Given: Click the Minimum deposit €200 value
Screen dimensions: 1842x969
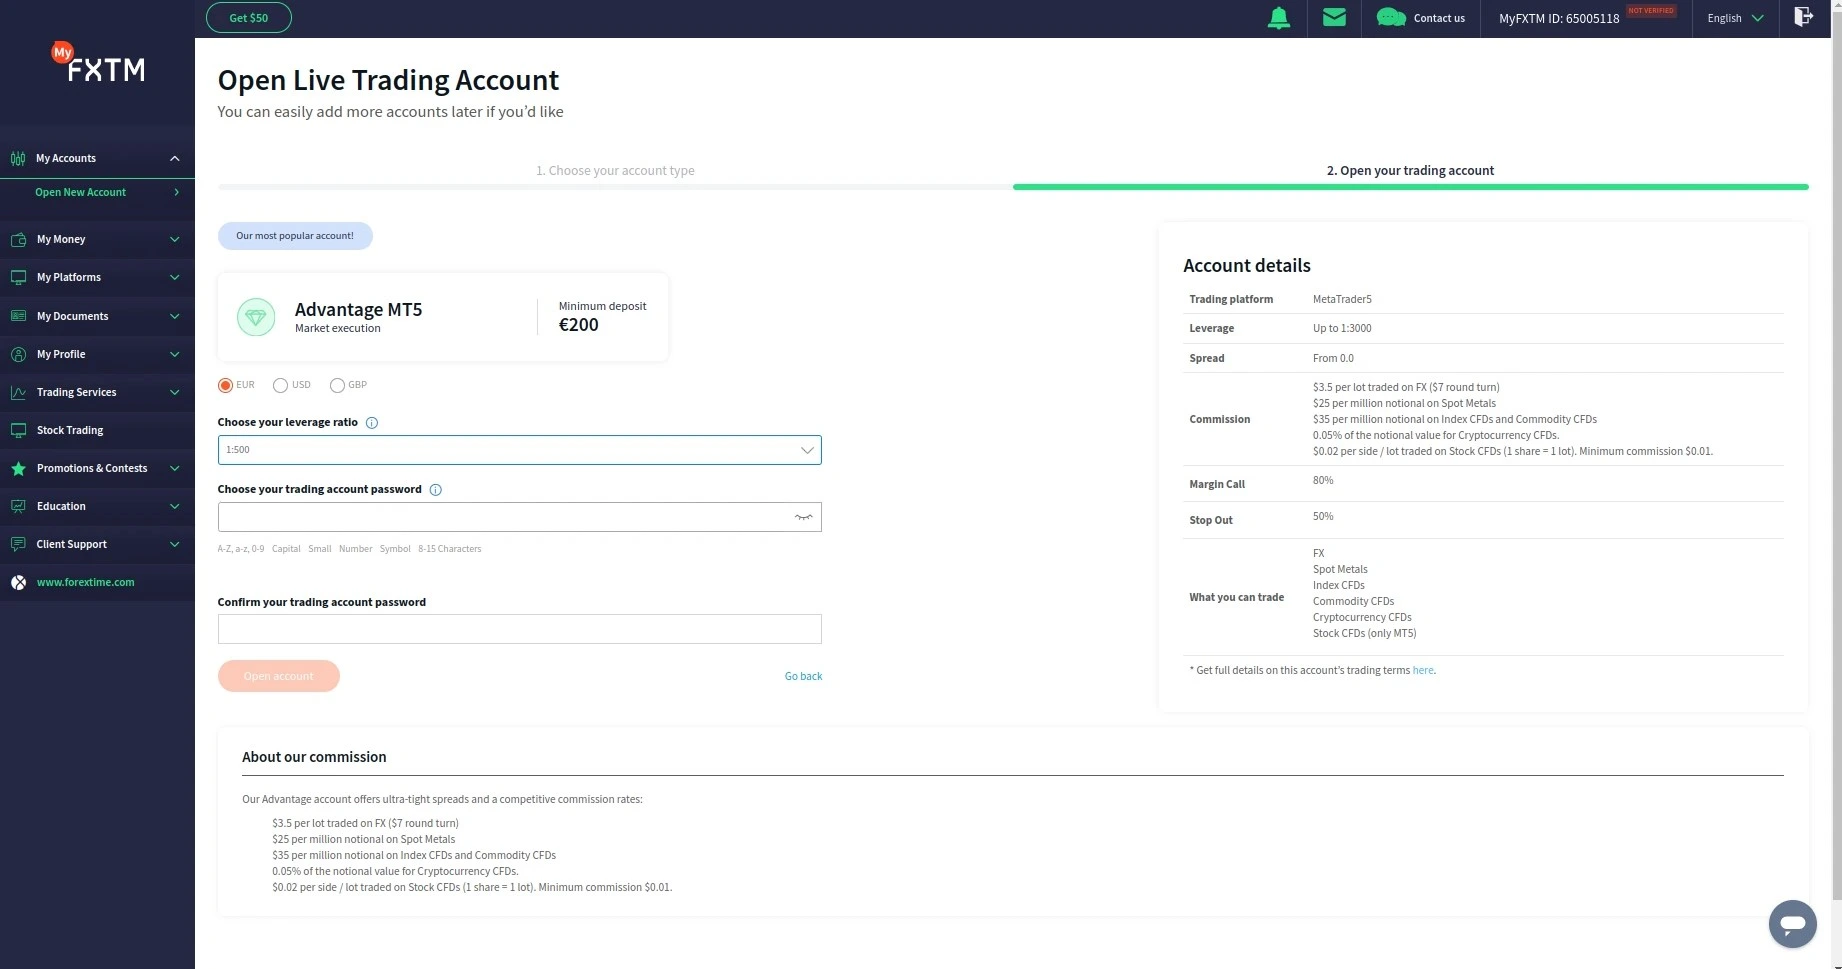Looking at the screenshot, I should click(x=578, y=325).
